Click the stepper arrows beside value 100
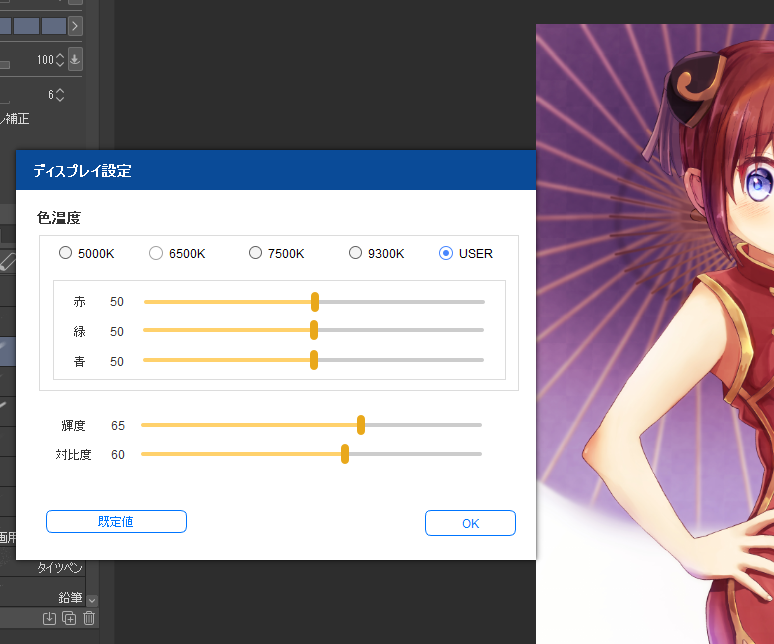 60,60
